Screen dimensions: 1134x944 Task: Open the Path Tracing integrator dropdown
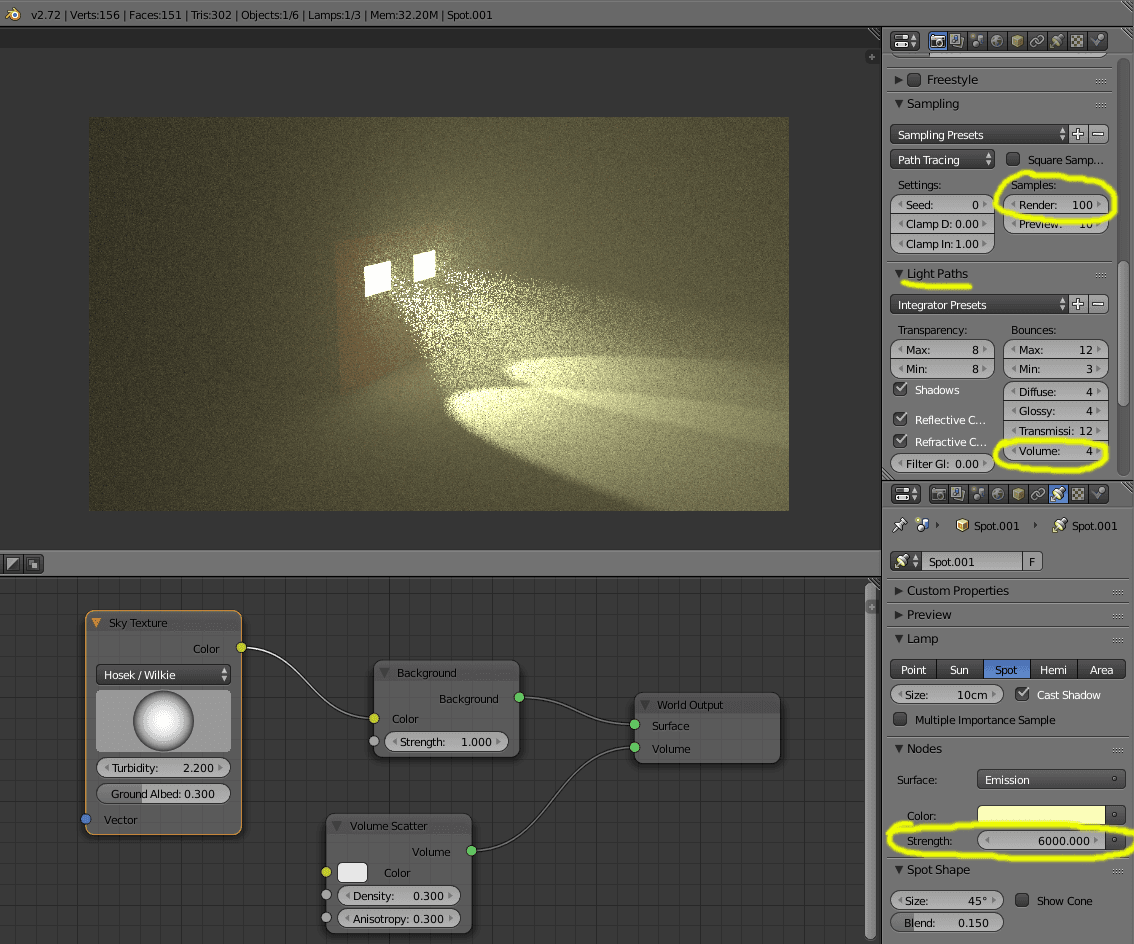coord(942,159)
